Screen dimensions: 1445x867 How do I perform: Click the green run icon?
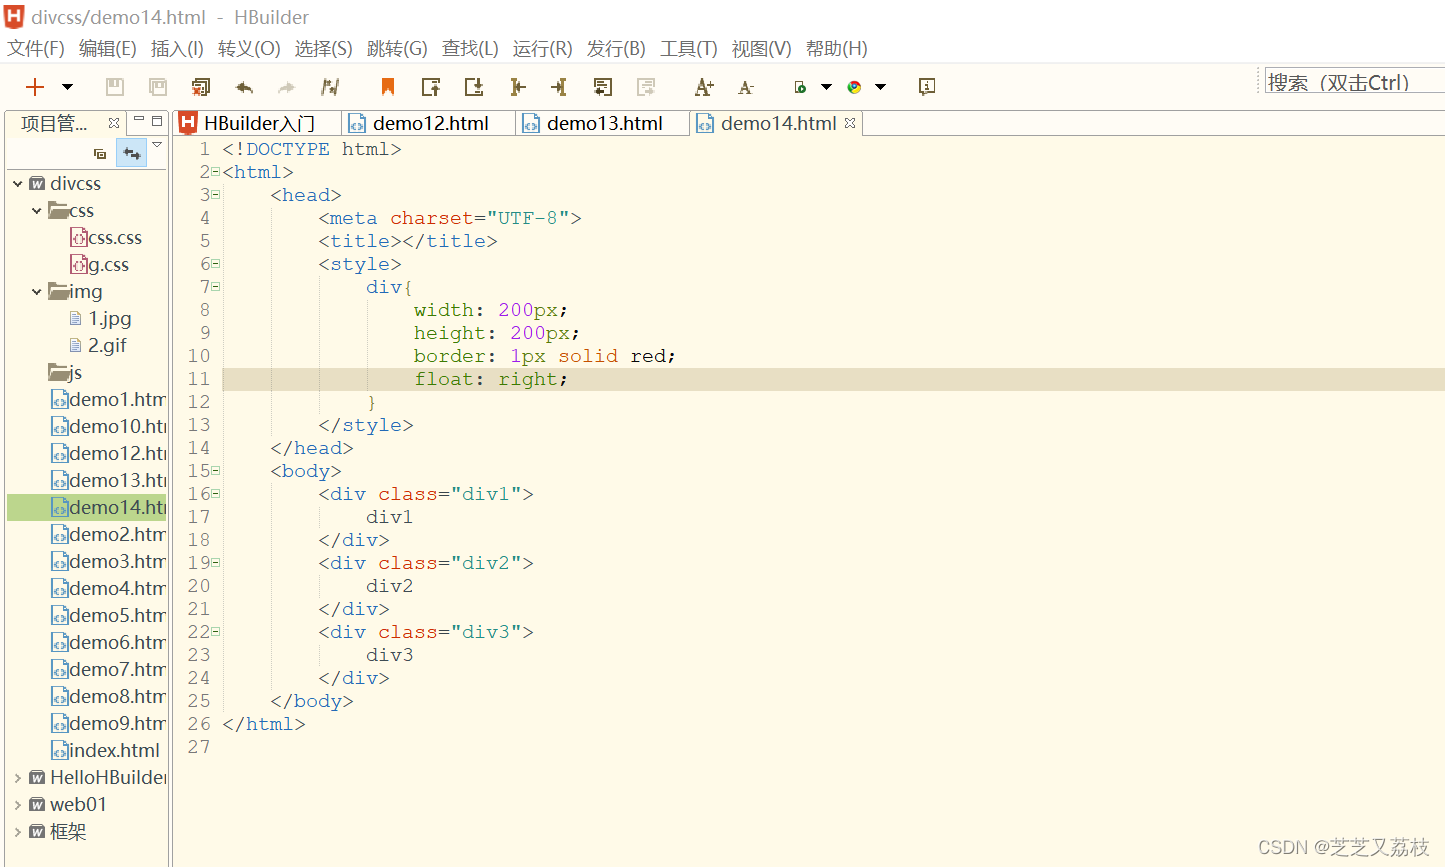800,87
